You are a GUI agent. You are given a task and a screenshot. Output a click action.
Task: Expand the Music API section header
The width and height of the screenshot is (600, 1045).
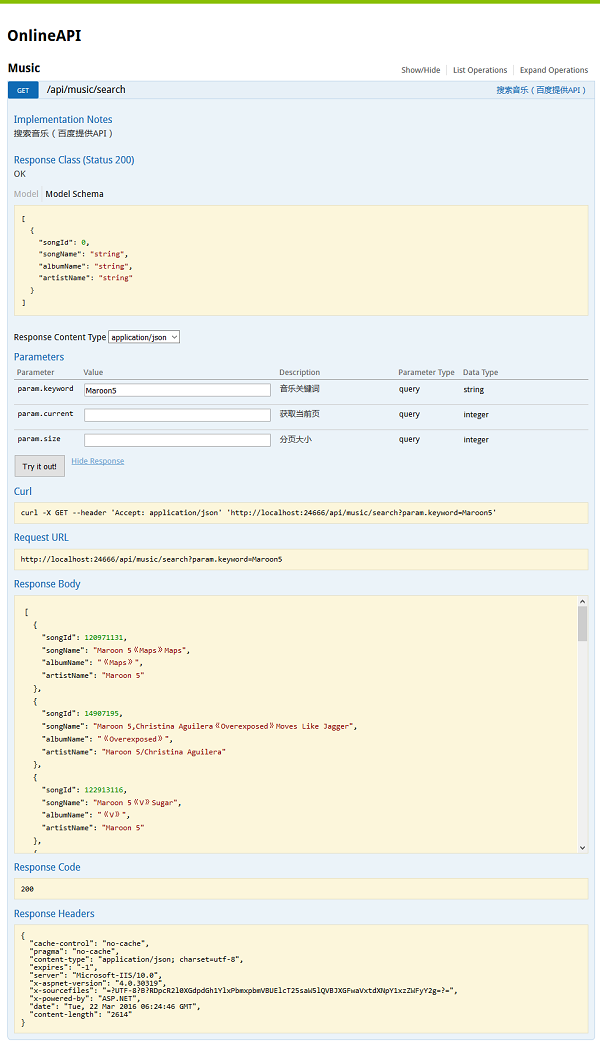pos(24,68)
